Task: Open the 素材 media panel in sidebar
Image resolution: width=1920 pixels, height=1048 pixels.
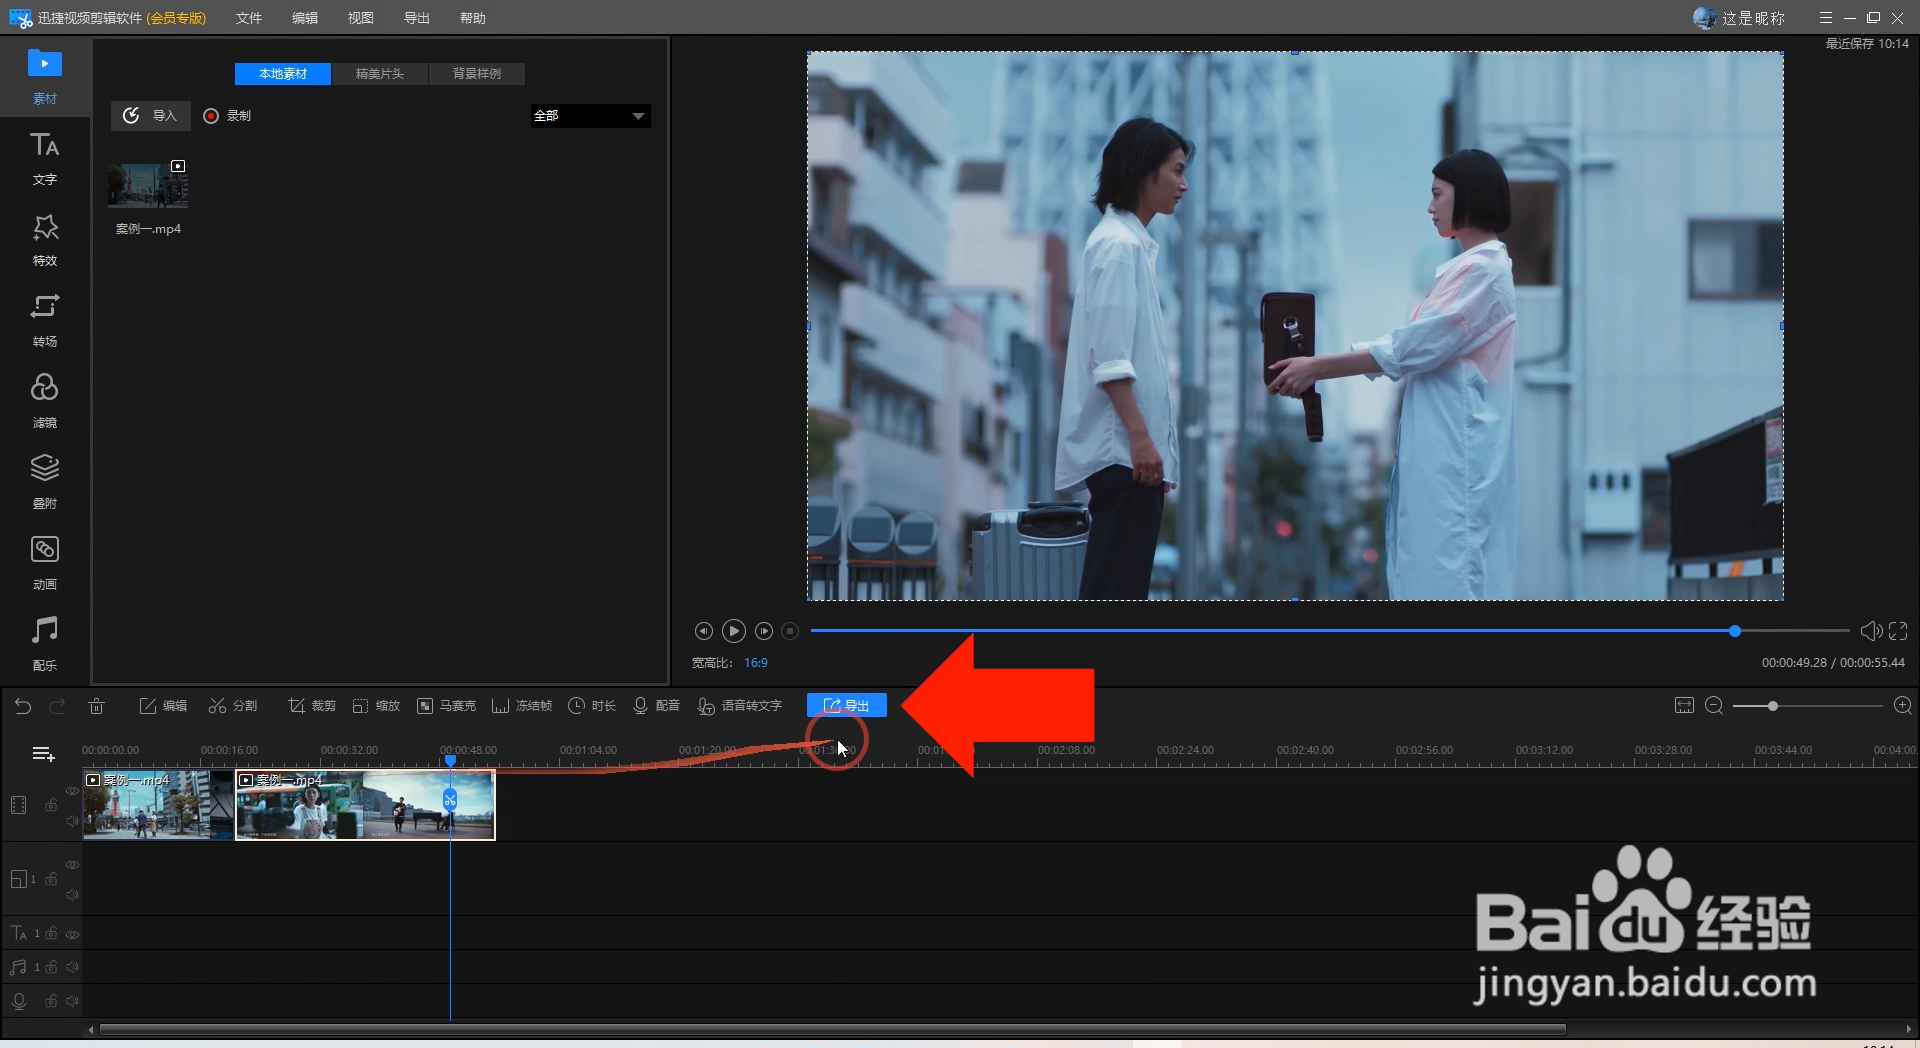Action: coord(44,77)
